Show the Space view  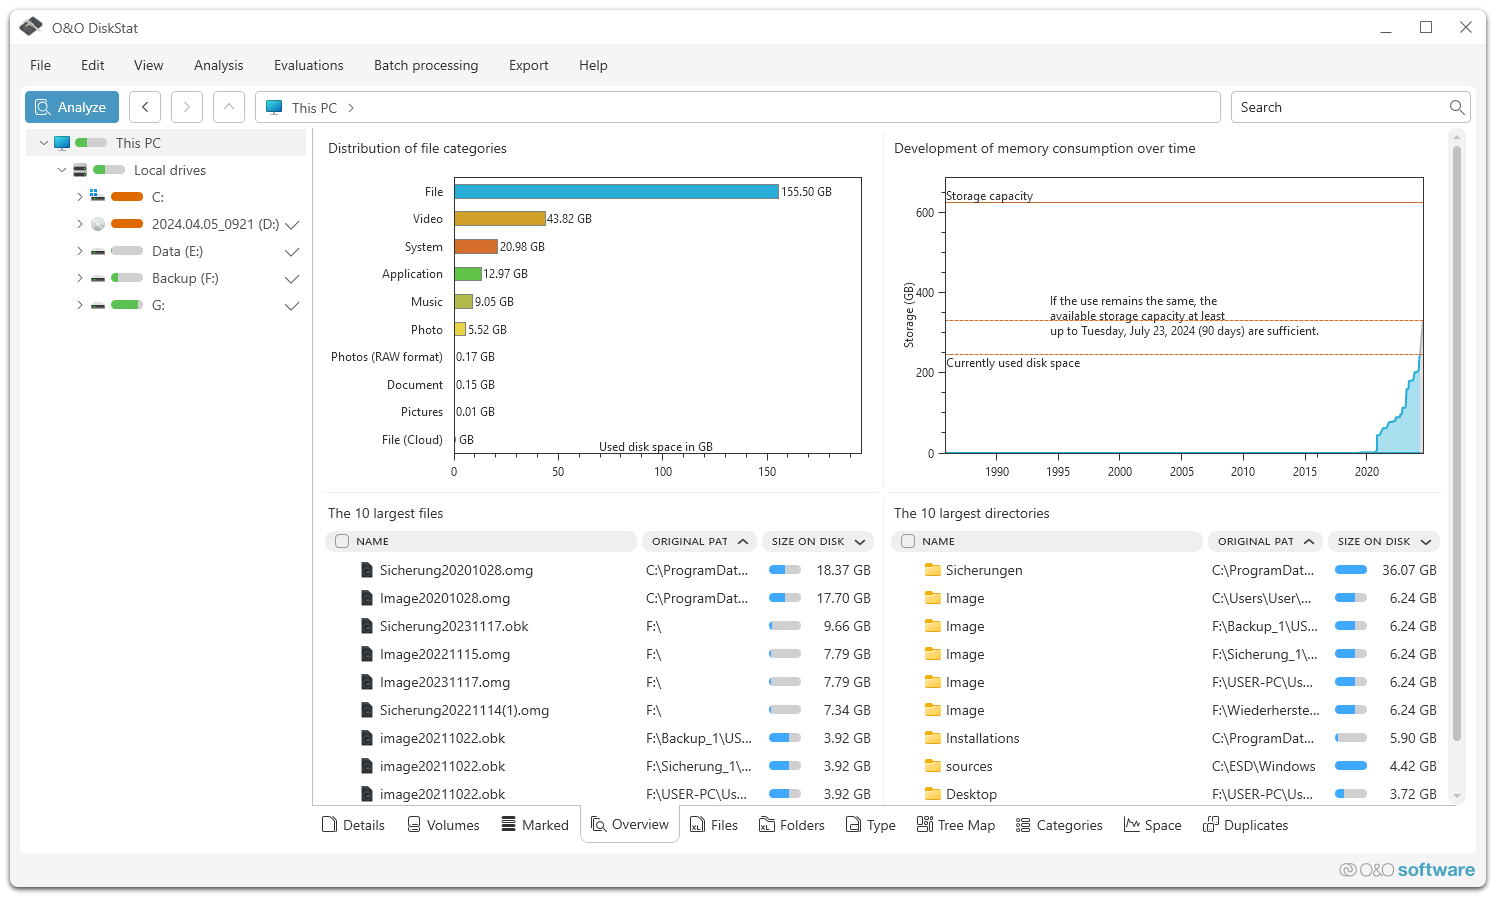tap(1152, 825)
